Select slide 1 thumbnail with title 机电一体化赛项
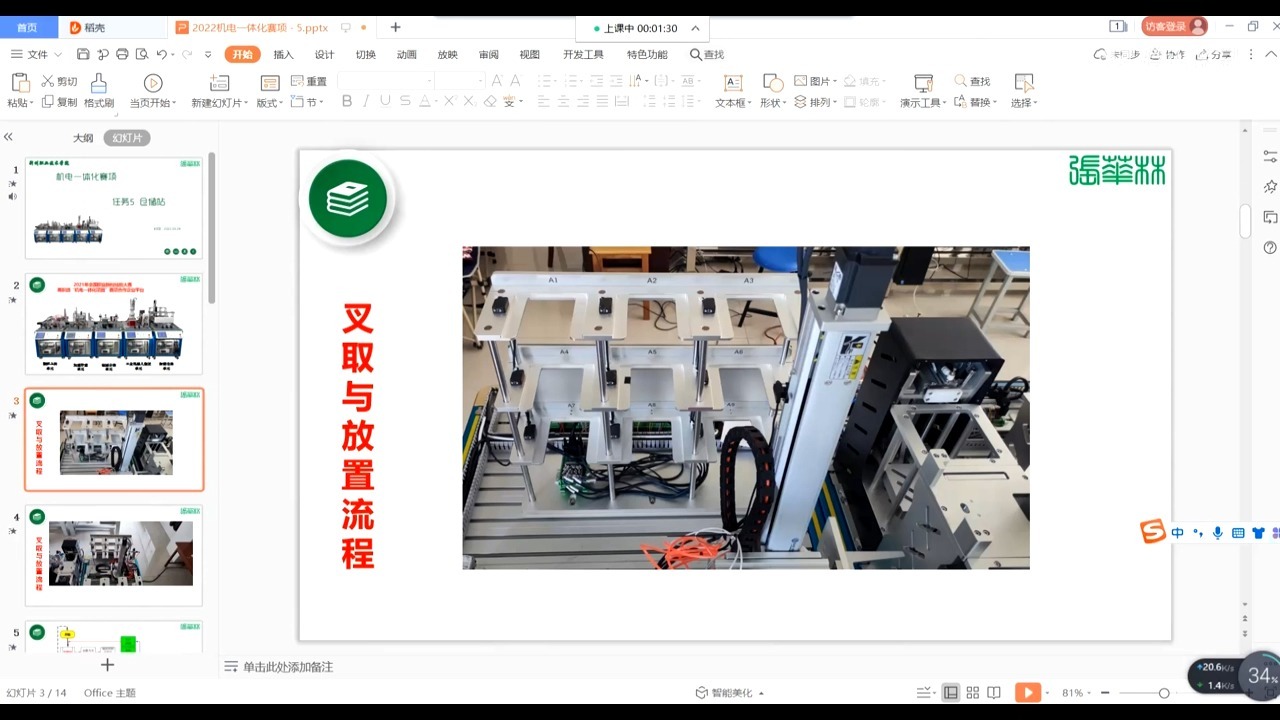Screen dimensions: 1280x720 (114, 208)
